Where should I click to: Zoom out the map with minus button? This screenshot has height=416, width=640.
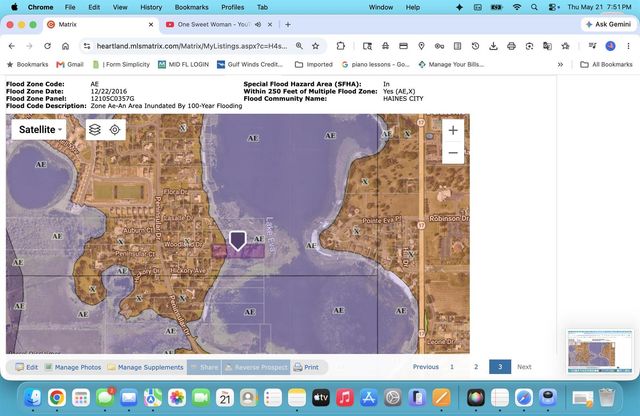(x=453, y=153)
